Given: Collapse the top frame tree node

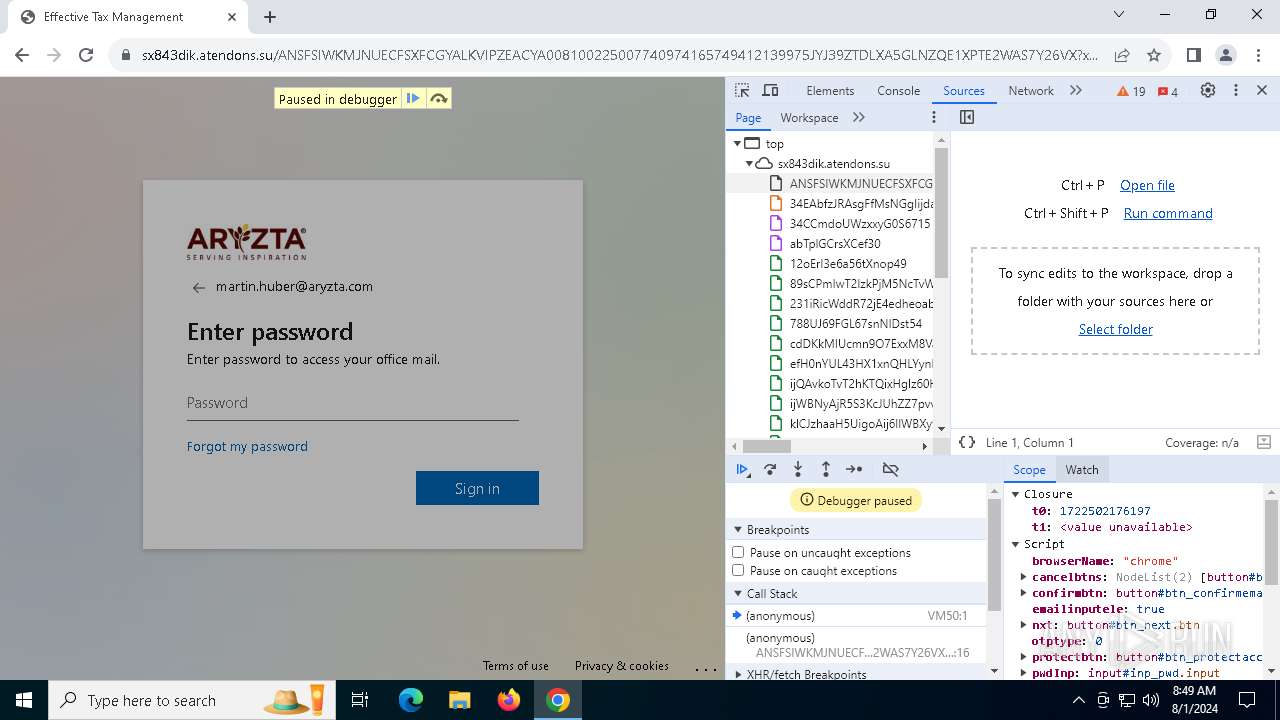Looking at the screenshot, I should tap(737, 144).
